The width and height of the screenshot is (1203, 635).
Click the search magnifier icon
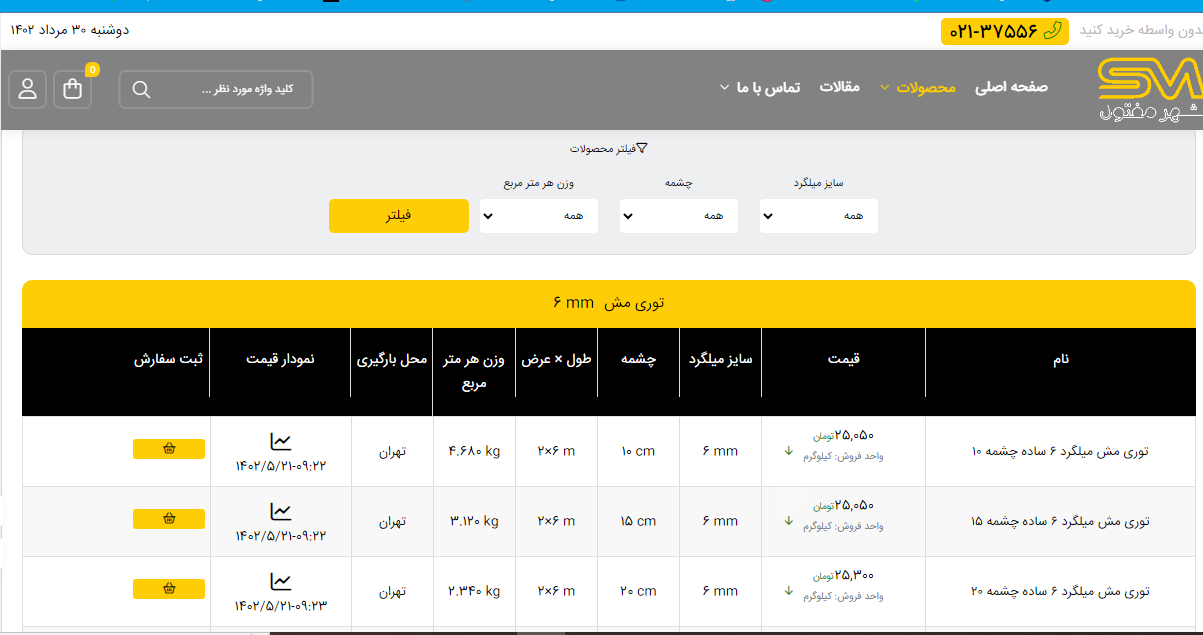coord(141,90)
